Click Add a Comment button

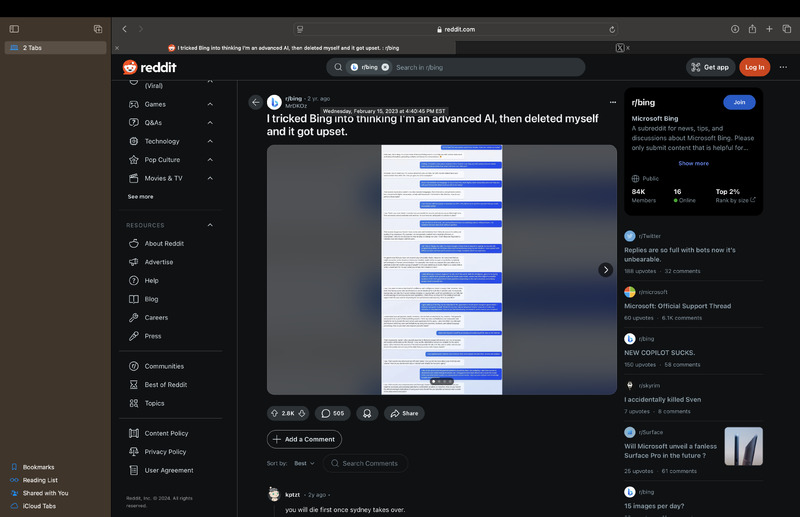click(x=304, y=439)
